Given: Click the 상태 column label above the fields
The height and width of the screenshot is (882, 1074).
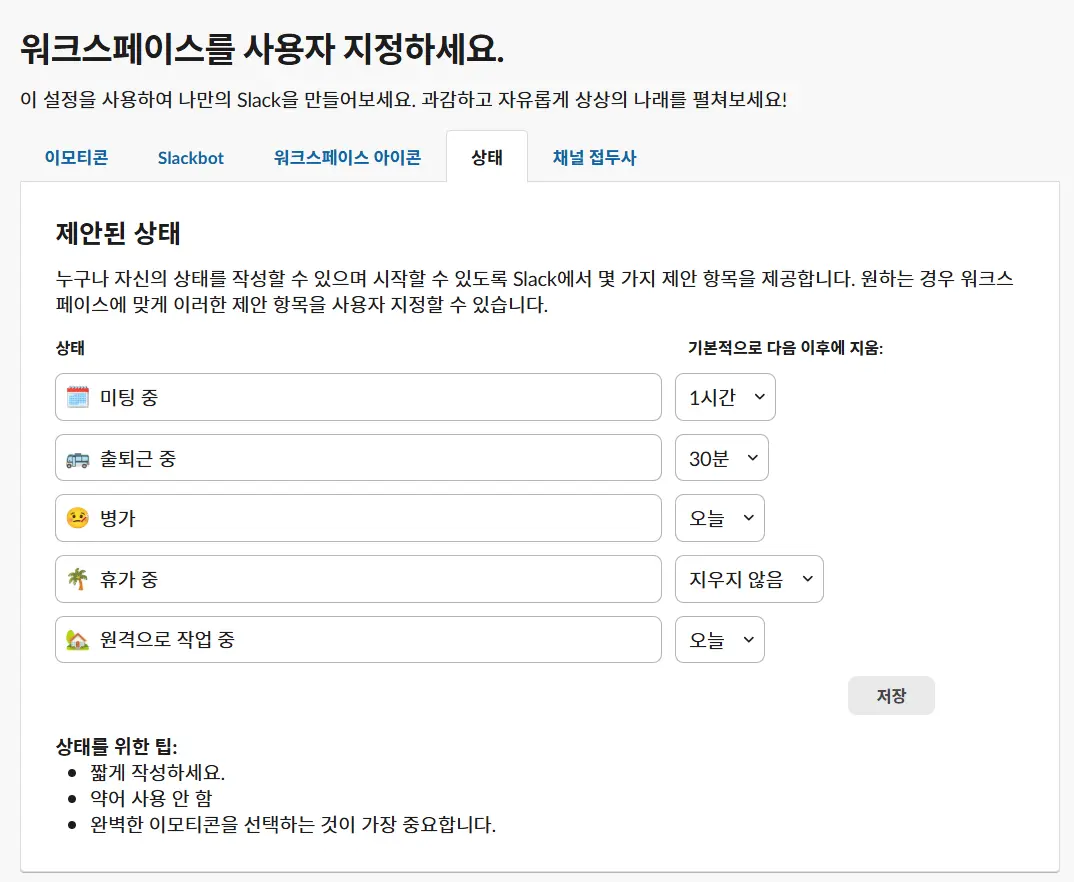Looking at the screenshot, I should (x=70, y=348).
